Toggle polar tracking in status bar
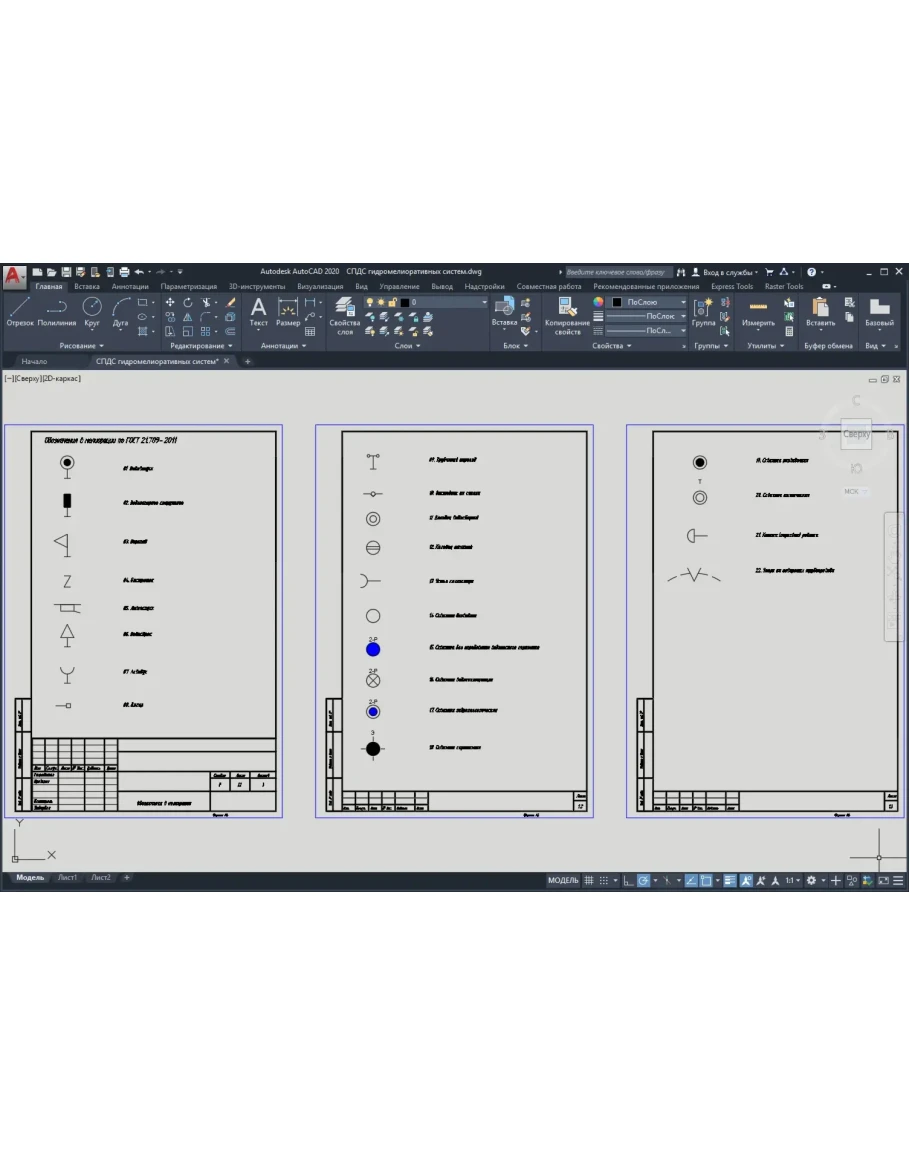This screenshot has width=910, height=1155. click(x=644, y=880)
